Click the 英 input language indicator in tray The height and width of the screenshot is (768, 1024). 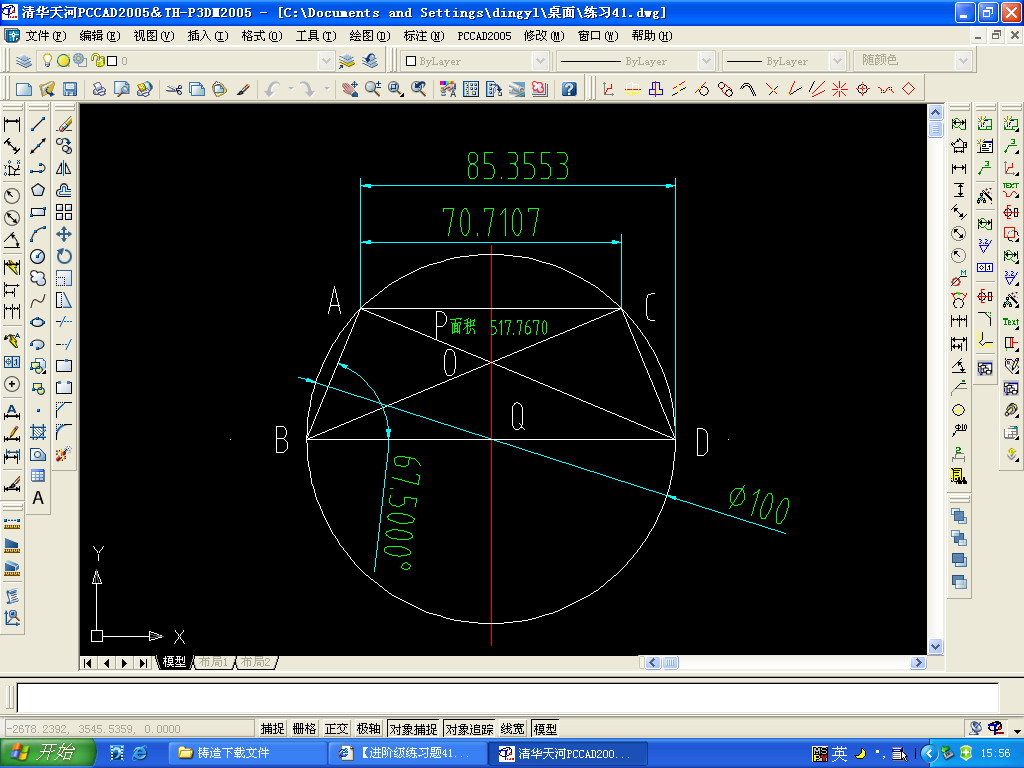click(x=840, y=754)
